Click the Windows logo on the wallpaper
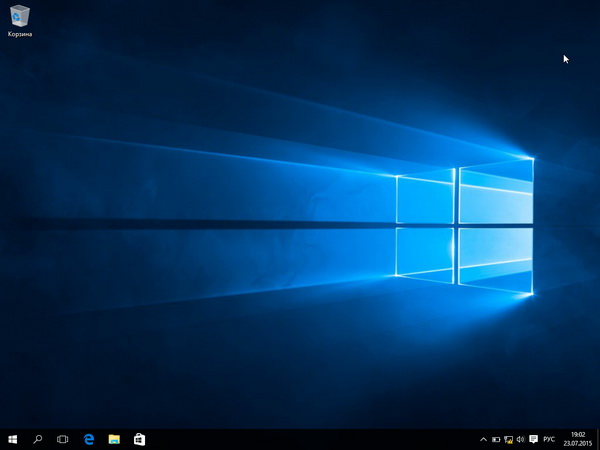The height and width of the screenshot is (450, 600). pos(463,223)
